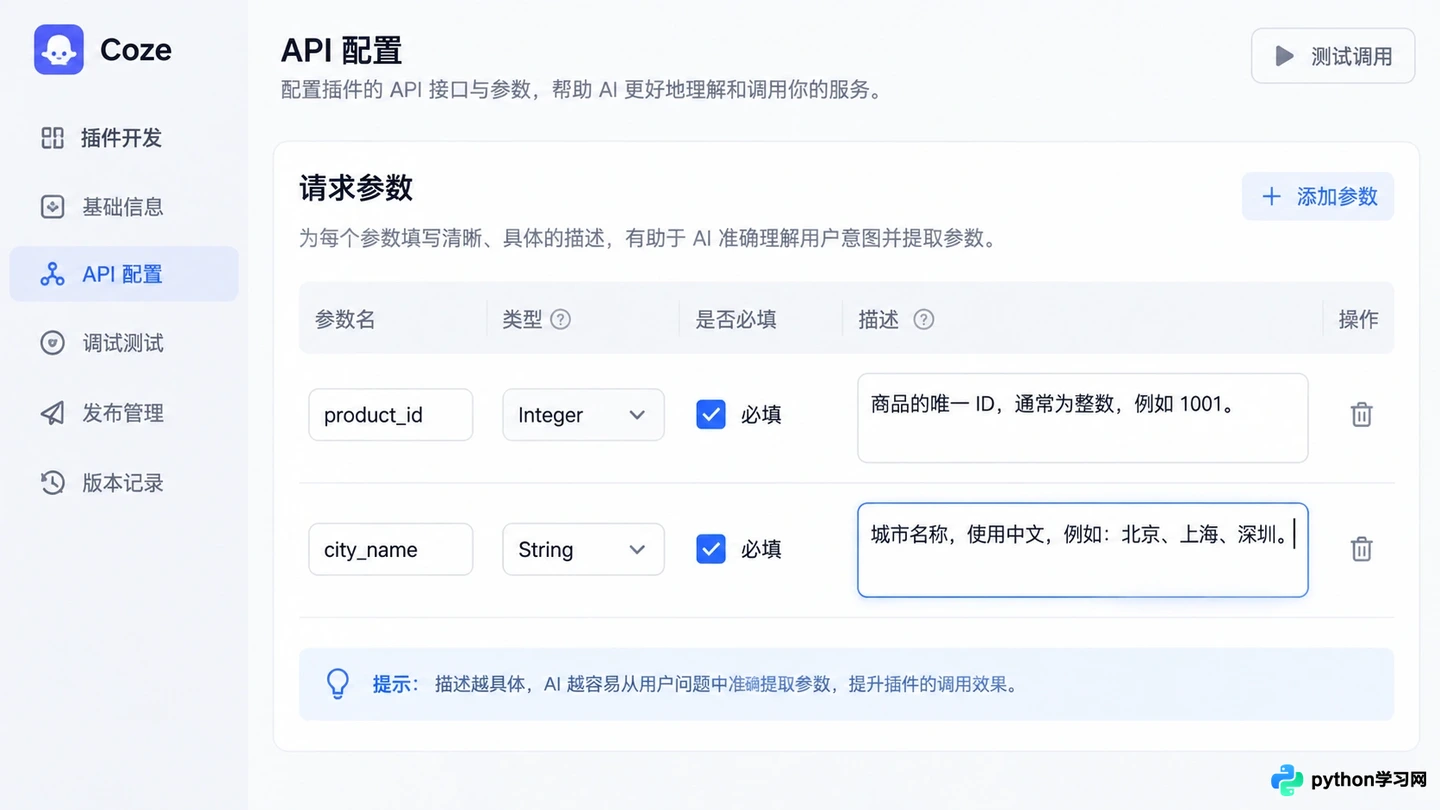Click the city_name name field
This screenshot has width=1440, height=810.
[391, 549]
